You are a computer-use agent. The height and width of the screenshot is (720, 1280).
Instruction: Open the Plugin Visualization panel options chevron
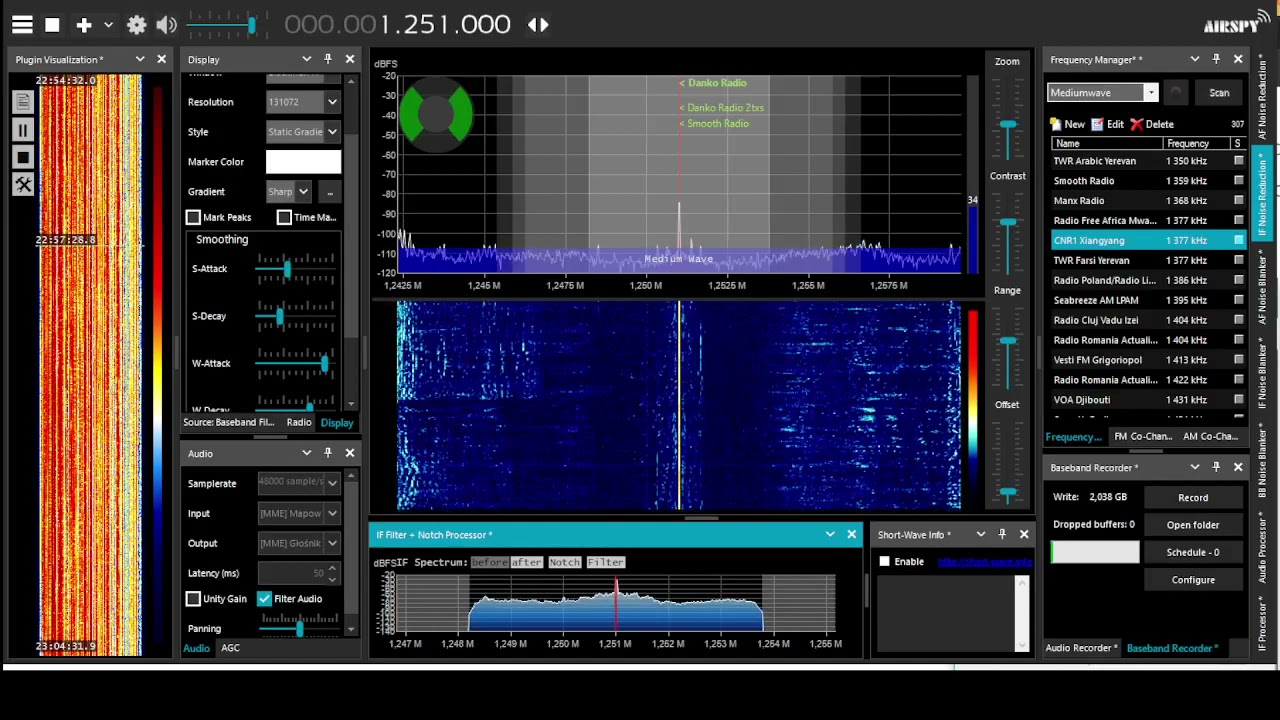[140, 59]
